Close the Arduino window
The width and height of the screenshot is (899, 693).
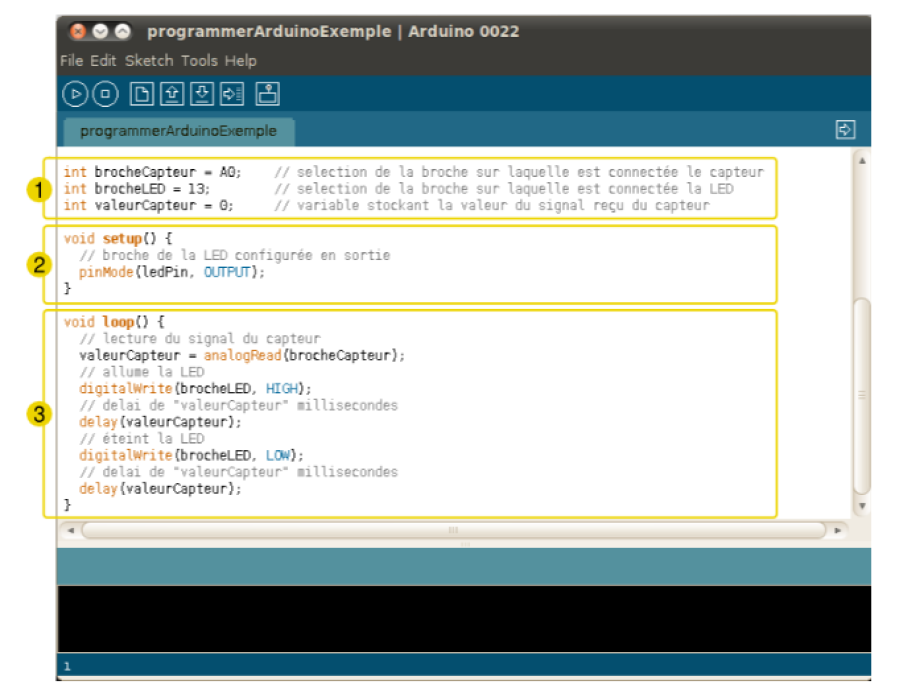78,31
